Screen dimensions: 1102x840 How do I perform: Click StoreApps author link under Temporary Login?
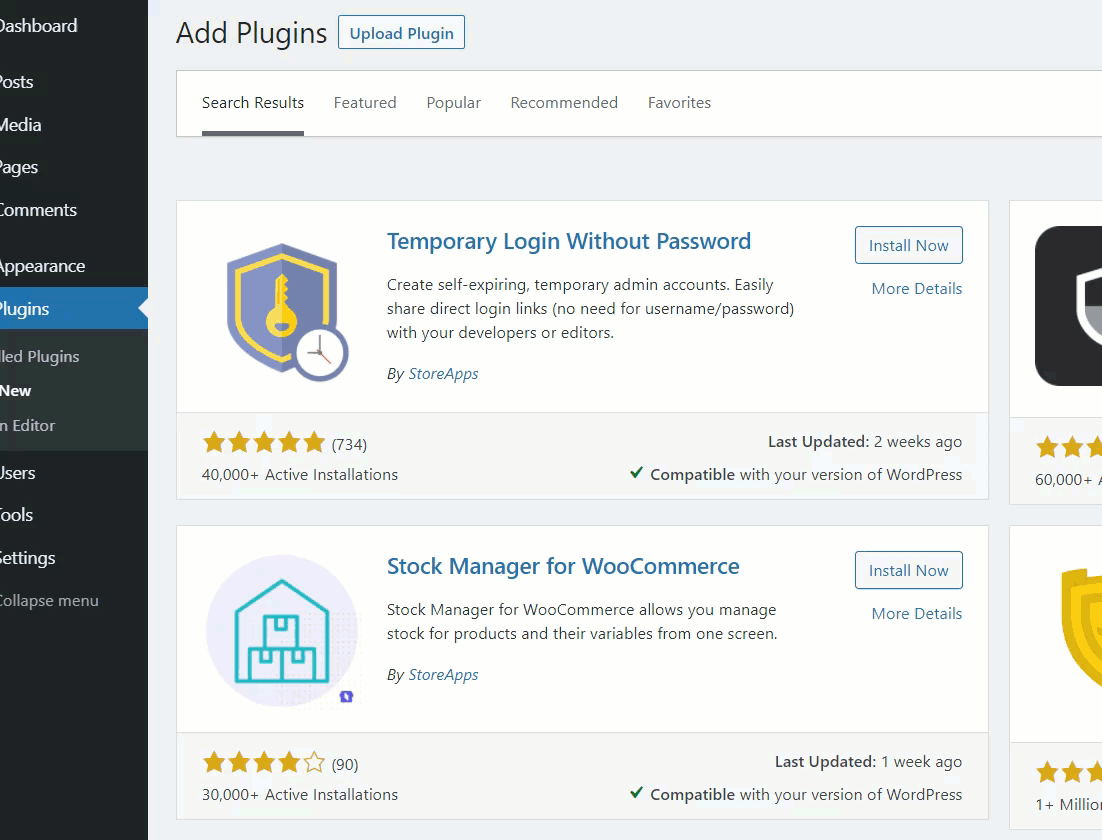(443, 374)
